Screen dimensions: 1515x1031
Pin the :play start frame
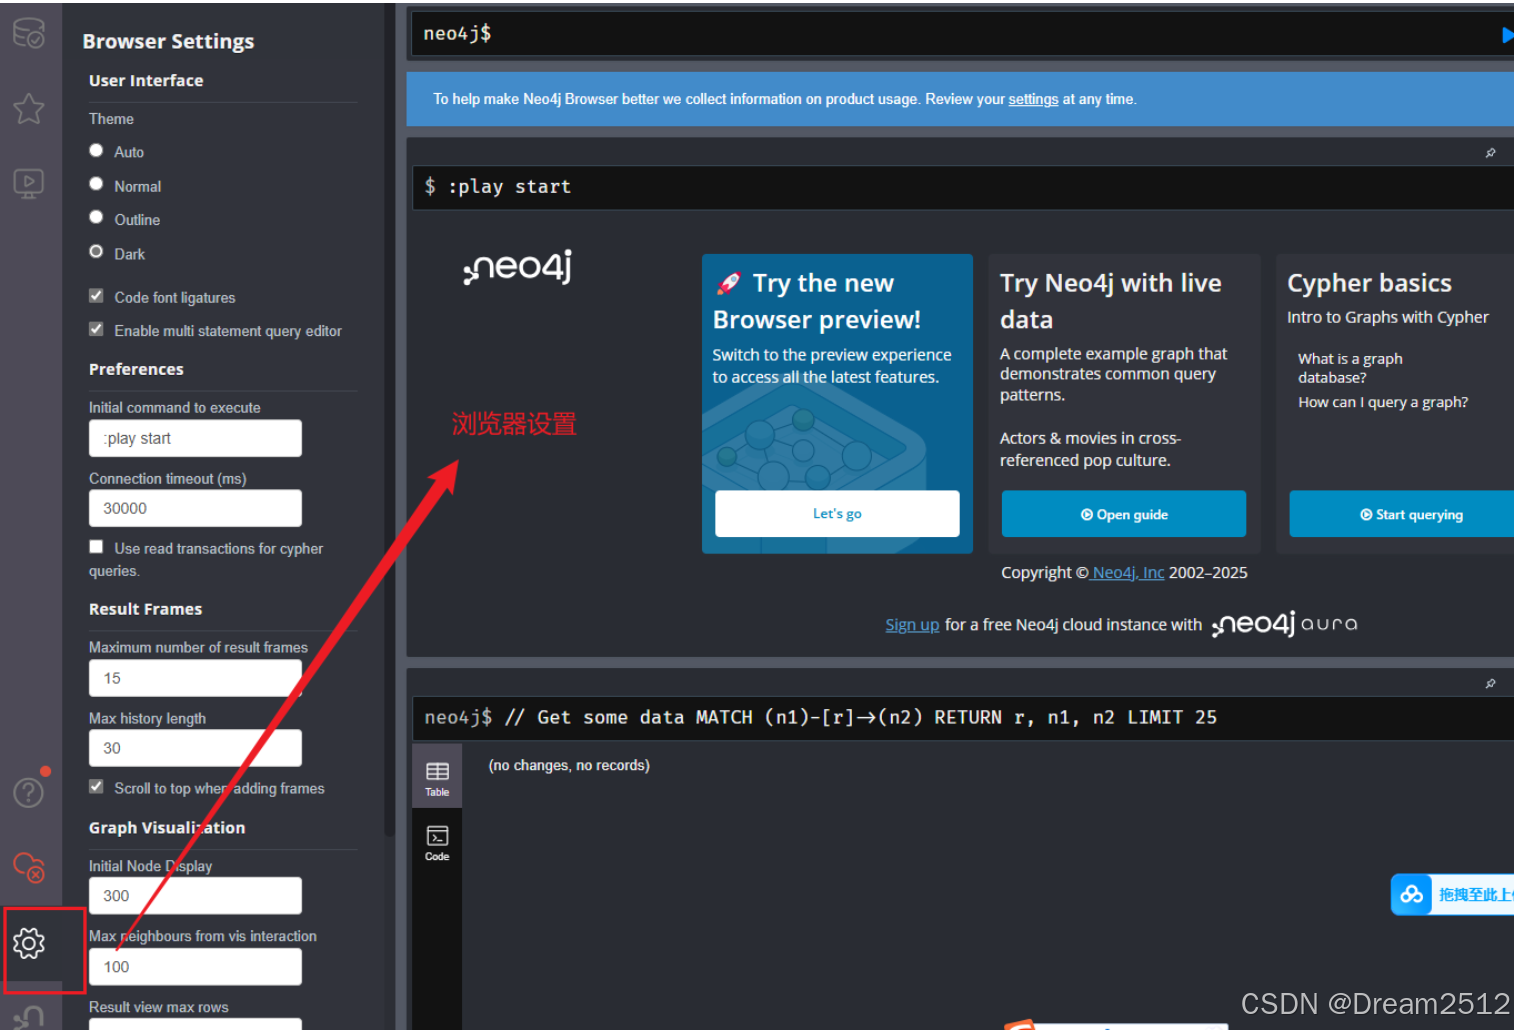[x=1490, y=153]
